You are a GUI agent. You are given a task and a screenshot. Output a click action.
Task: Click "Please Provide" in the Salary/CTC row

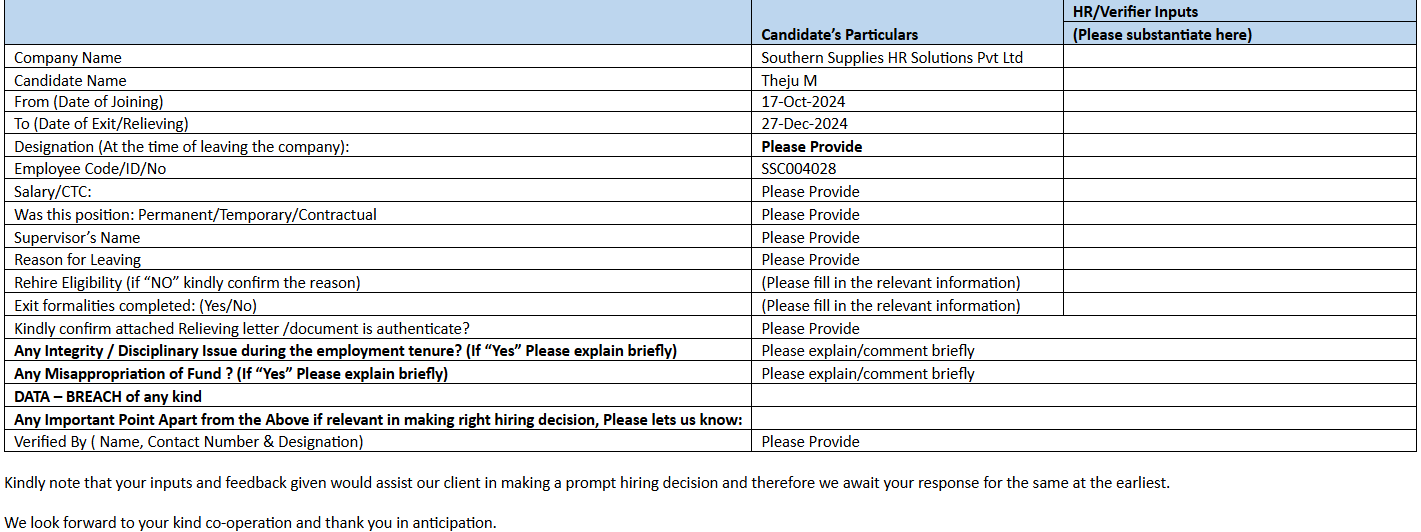click(x=810, y=192)
